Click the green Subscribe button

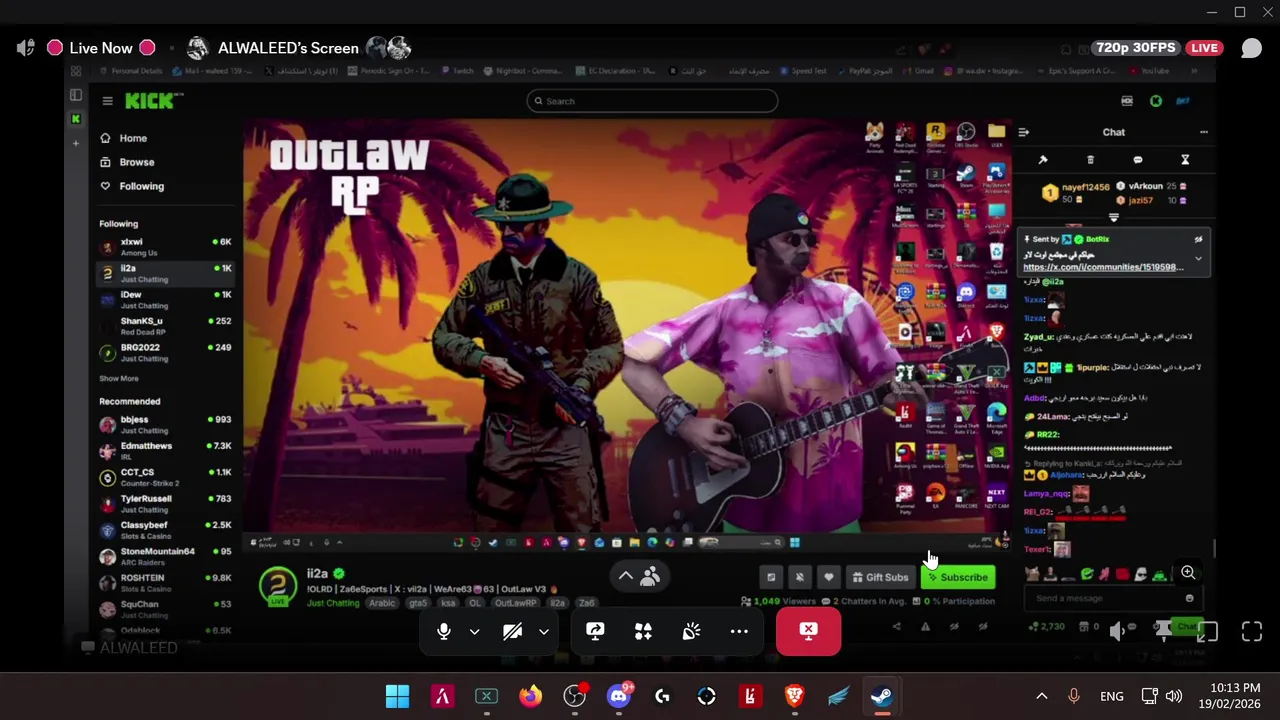958,577
